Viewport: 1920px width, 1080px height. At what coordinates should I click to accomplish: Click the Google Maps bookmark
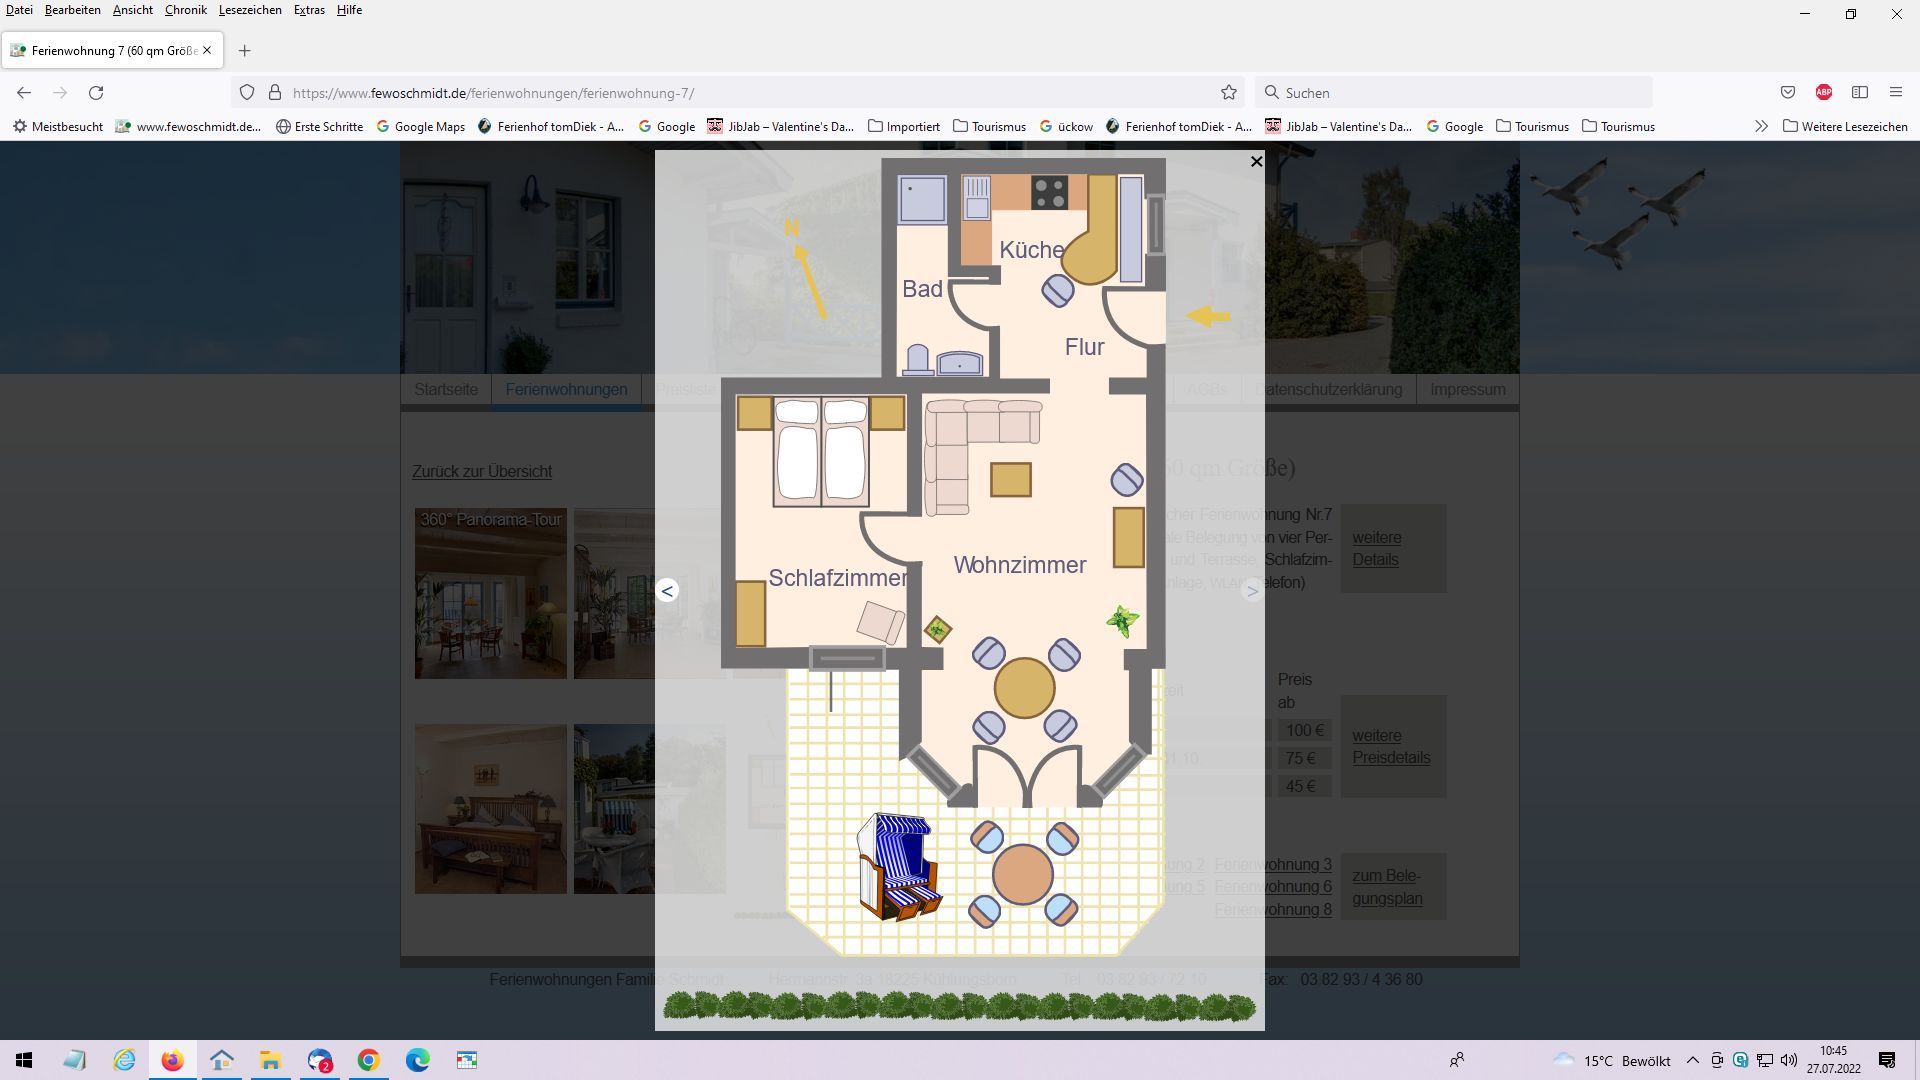click(420, 127)
